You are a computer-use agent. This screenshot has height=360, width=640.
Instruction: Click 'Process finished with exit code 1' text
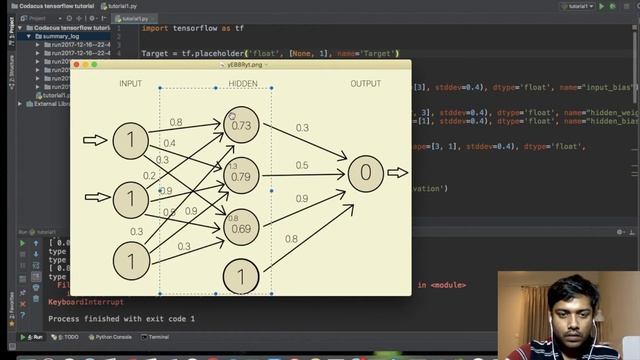[121, 319]
